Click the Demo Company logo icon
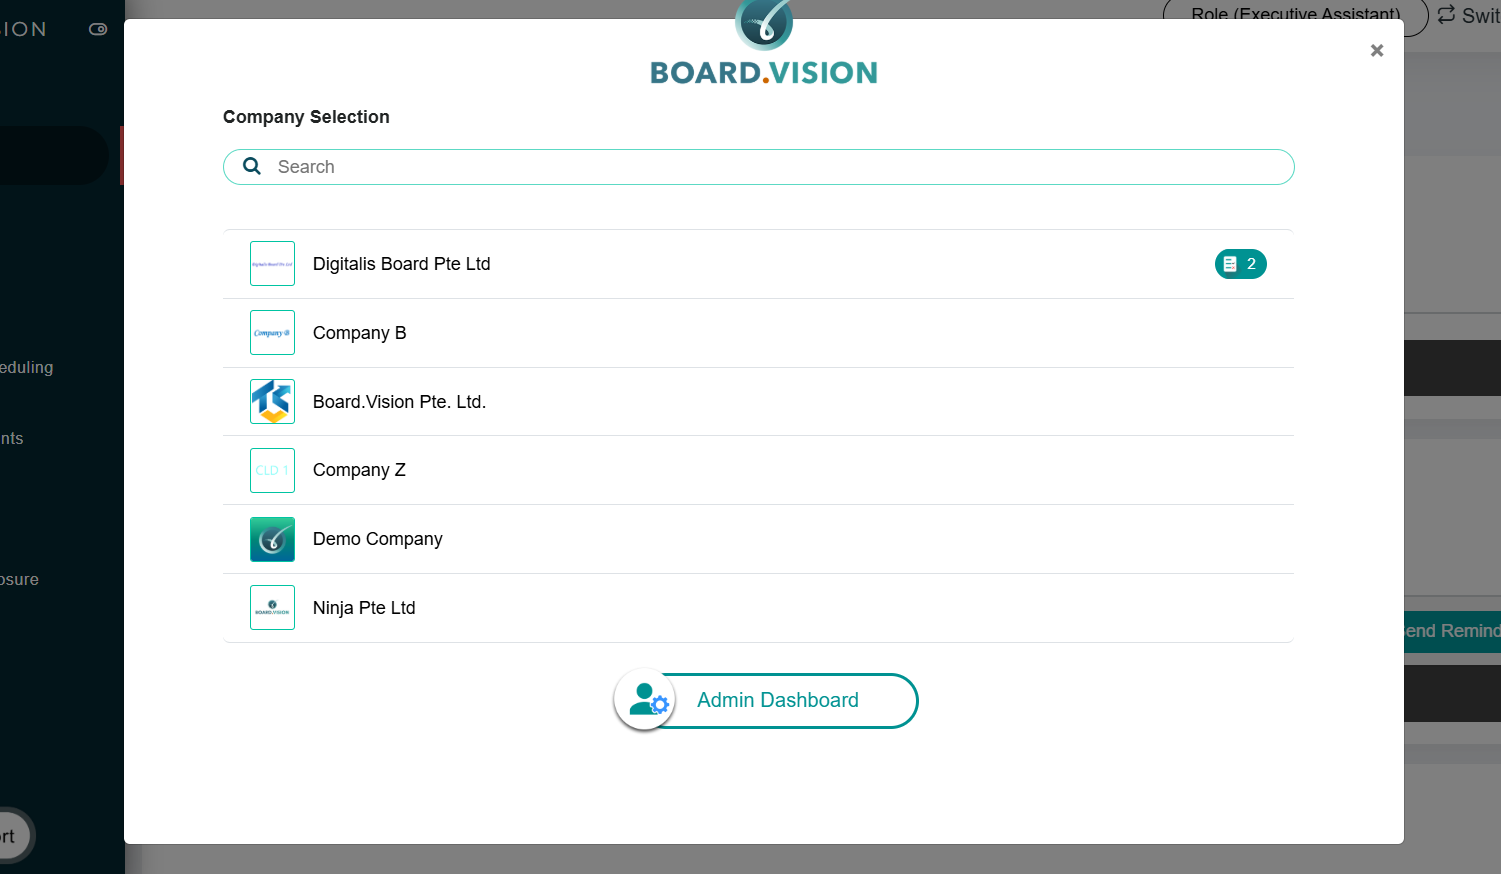1501x874 pixels. [272, 539]
